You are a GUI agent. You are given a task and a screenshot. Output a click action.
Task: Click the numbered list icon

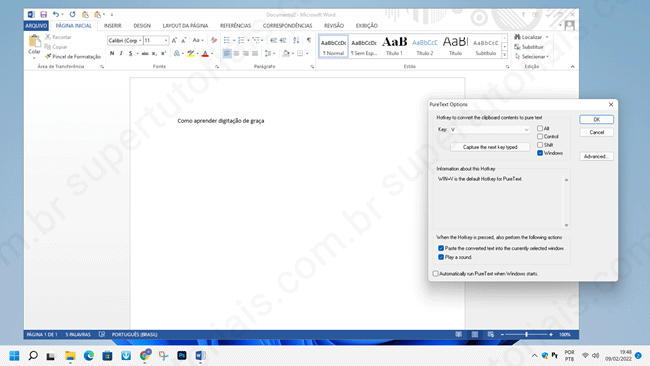[x=241, y=40]
